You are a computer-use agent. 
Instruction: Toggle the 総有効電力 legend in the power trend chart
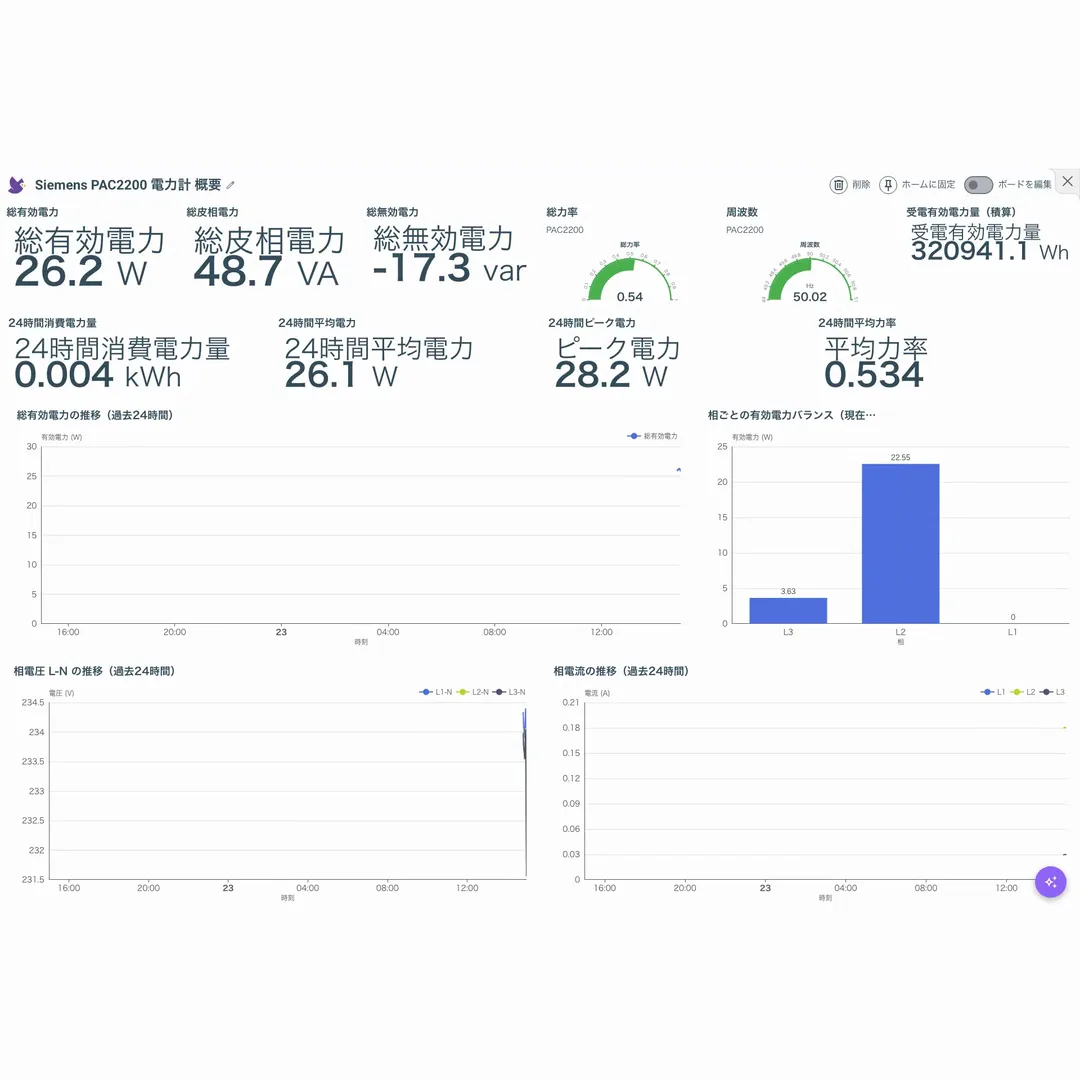(x=652, y=436)
